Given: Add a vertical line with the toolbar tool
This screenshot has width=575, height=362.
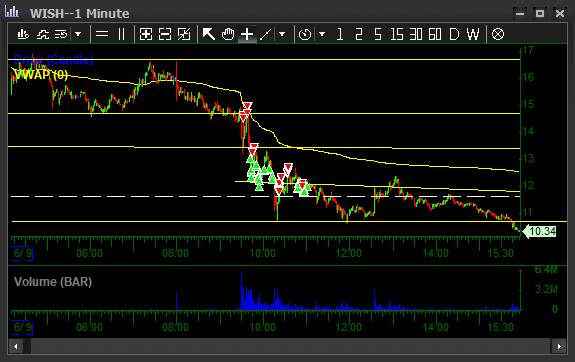Looking at the screenshot, I should [x=121, y=34].
